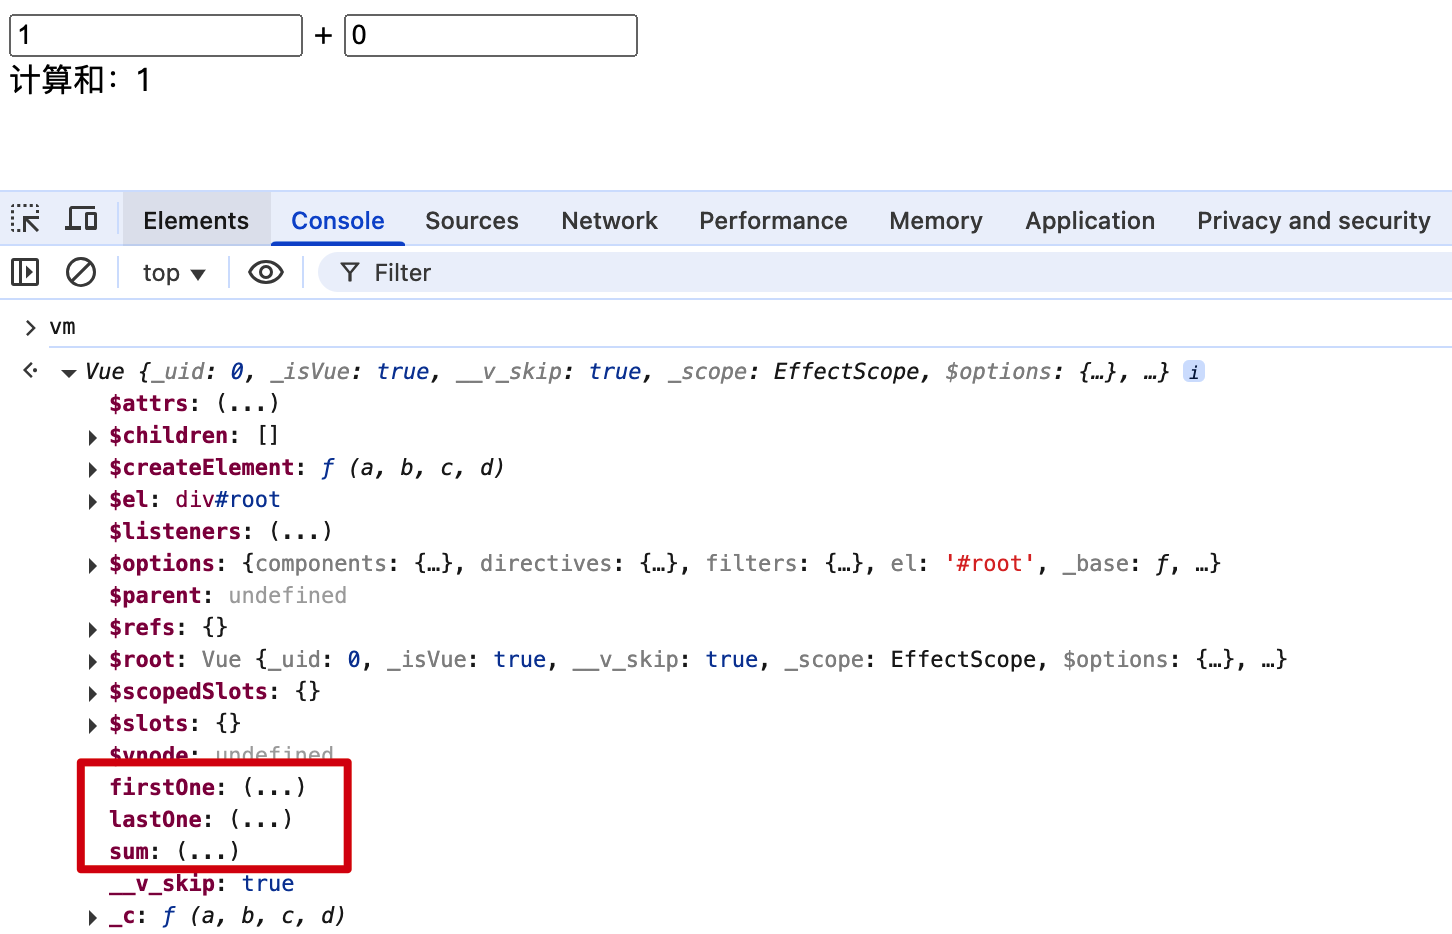The height and width of the screenshot is (934, 1452).
Task: Click the typed command 'vm' line
Action: tap(63, 327)
